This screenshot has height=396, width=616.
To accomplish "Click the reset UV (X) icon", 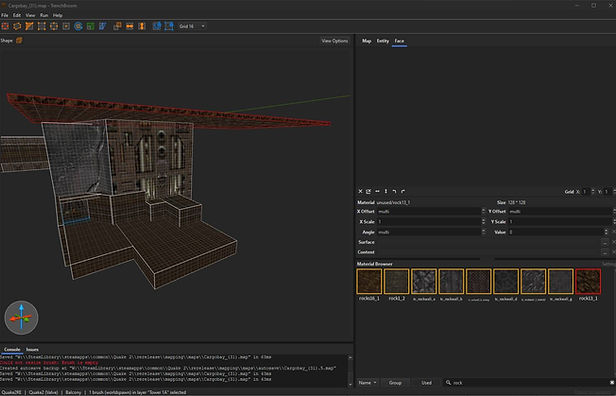I will pos(360,191).
